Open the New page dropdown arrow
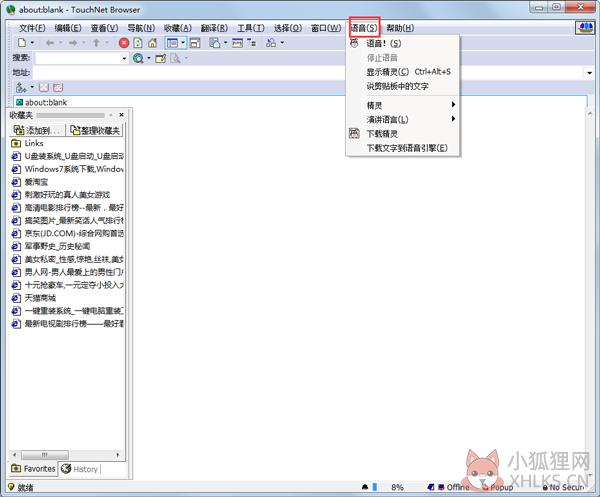Viewport: 600px width, 497px height. [x=32, y=43]
